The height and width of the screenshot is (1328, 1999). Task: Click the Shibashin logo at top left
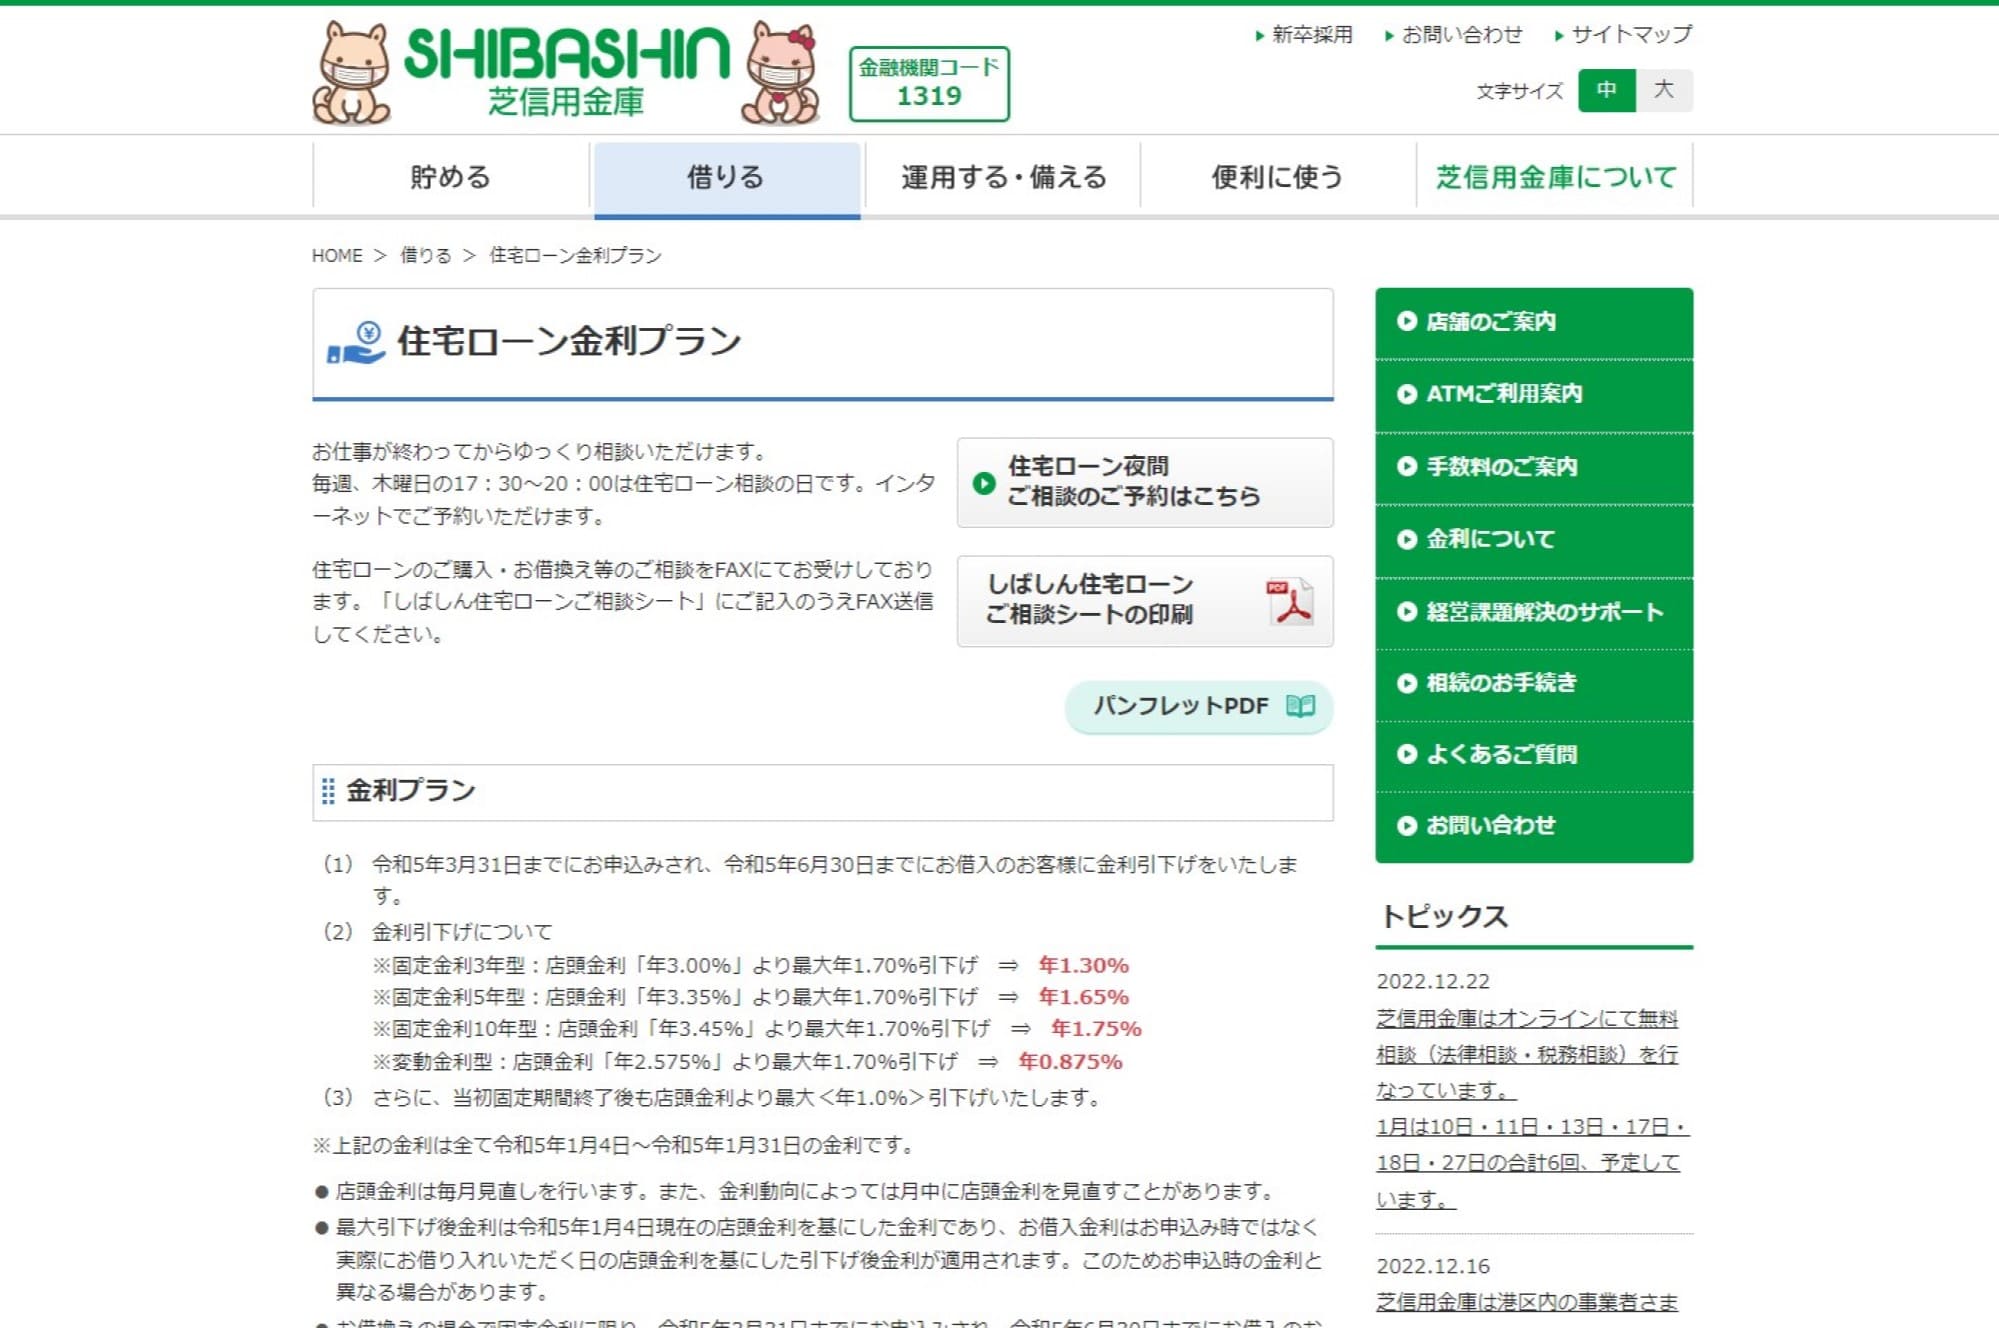(x=566, y=72)
